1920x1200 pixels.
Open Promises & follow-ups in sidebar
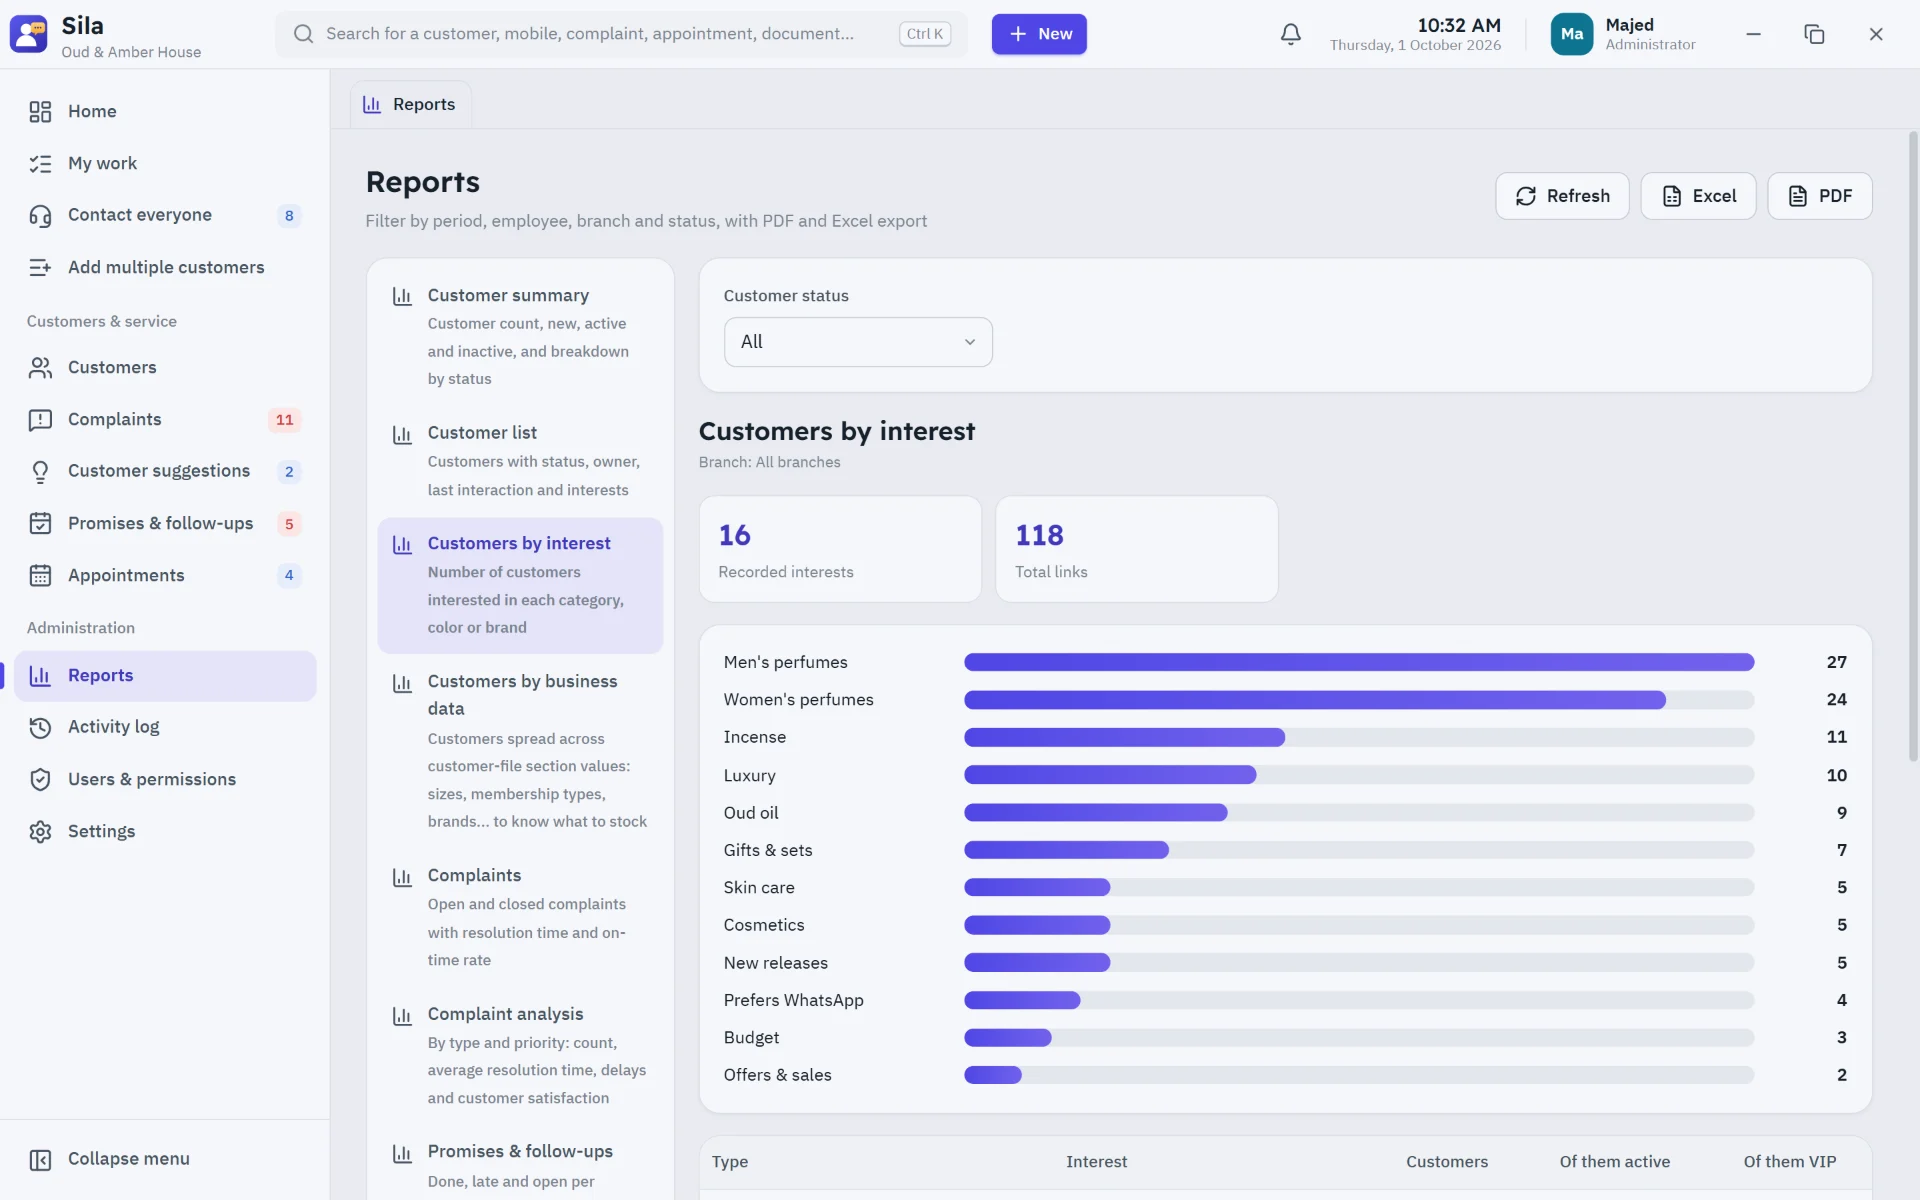click(165, 523)
